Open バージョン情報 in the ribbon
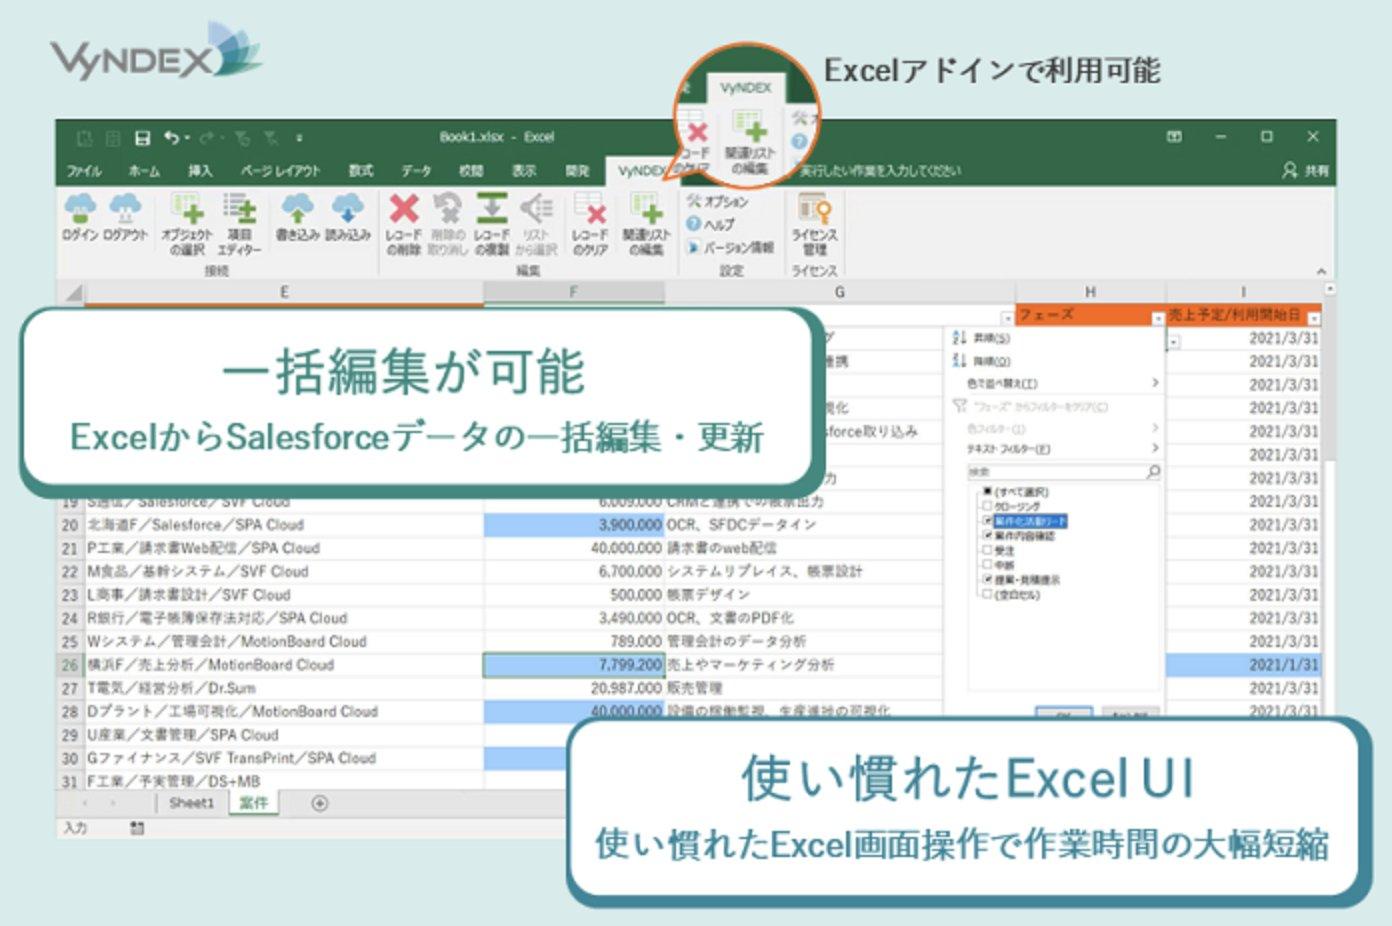The height and width of the screenshot is (926, 1392). [730, 247]
